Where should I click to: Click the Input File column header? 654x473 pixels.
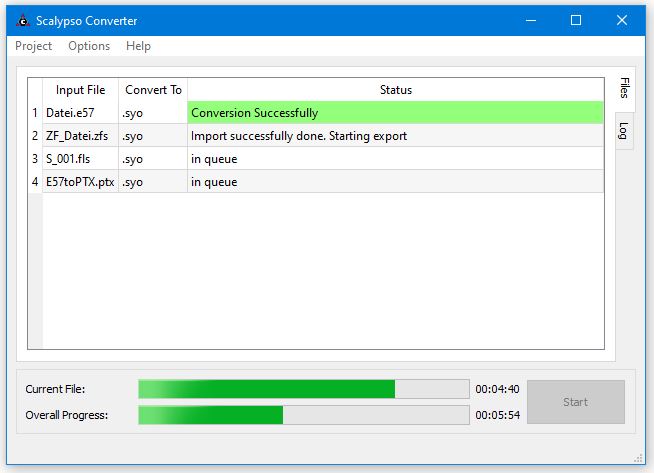coord(80,90)
